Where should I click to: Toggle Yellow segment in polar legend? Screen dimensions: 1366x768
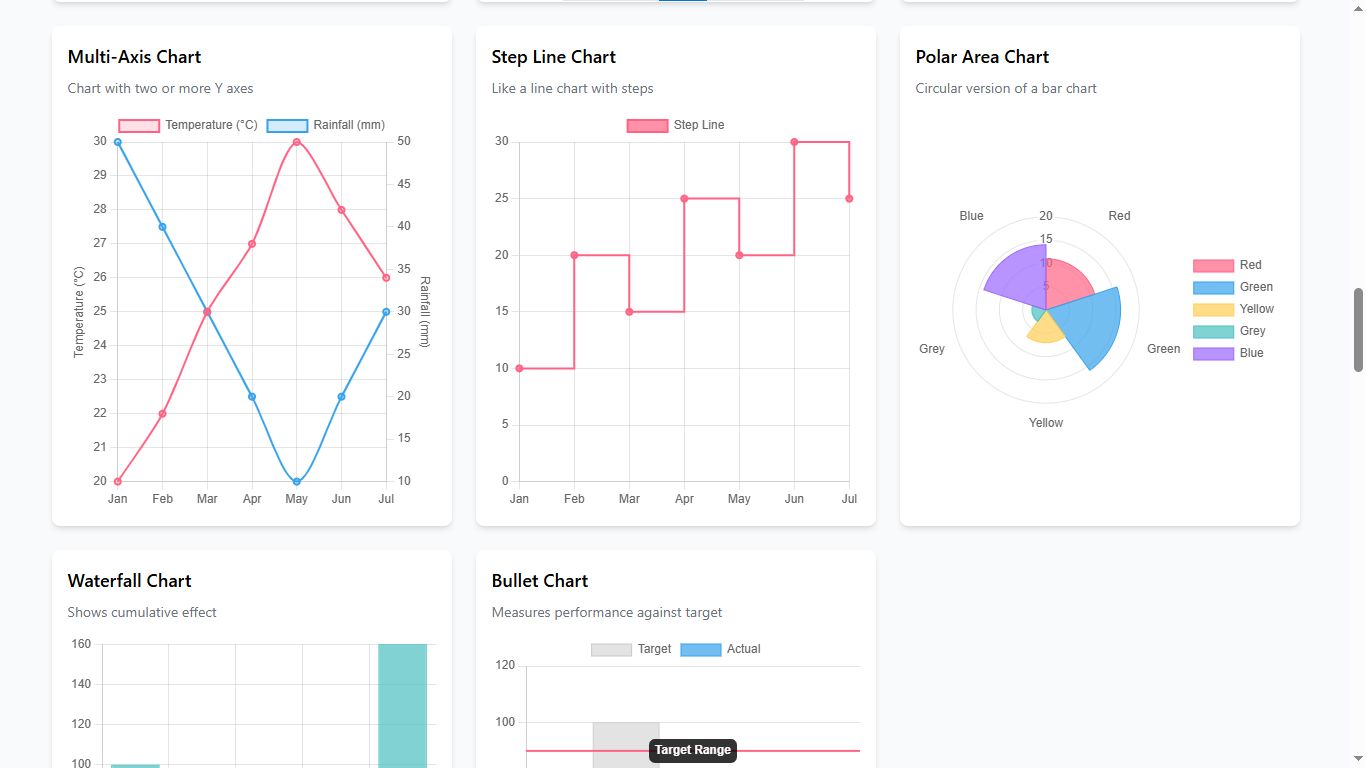(1213, 309)
